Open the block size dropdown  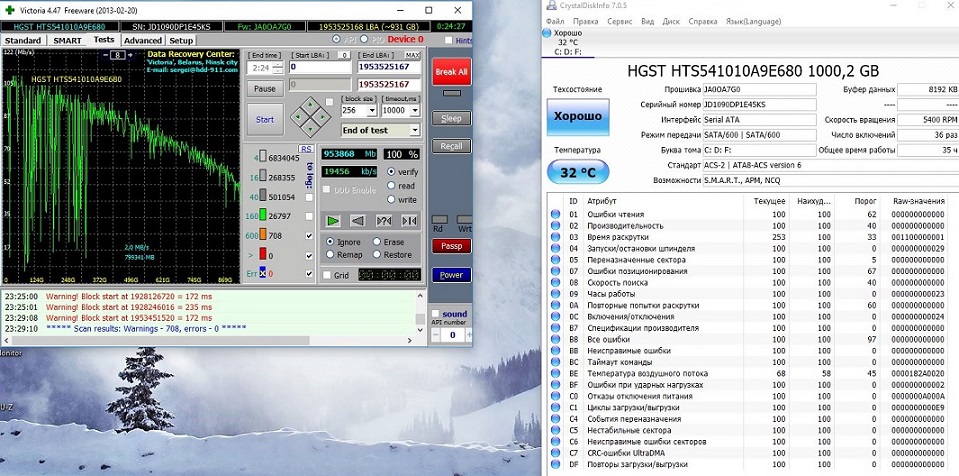[x=371, y=111]
